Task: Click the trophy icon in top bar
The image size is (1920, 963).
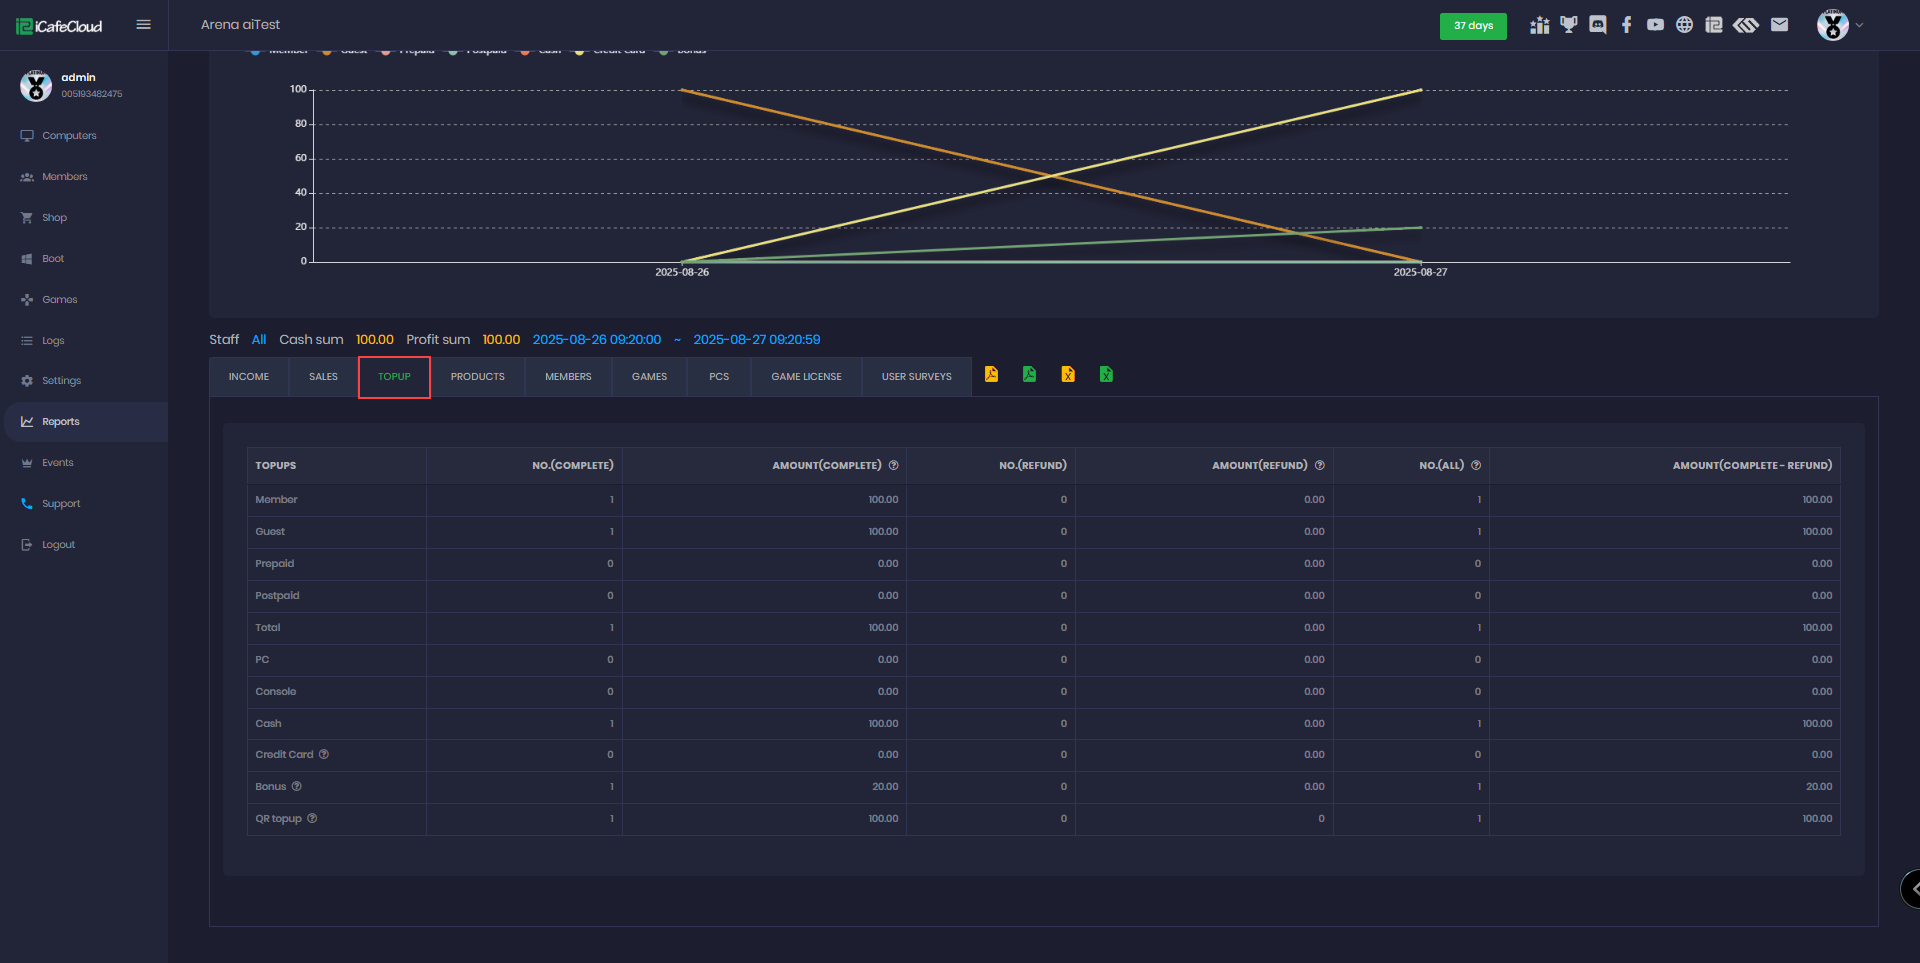Action: (x=1568, y=25)
